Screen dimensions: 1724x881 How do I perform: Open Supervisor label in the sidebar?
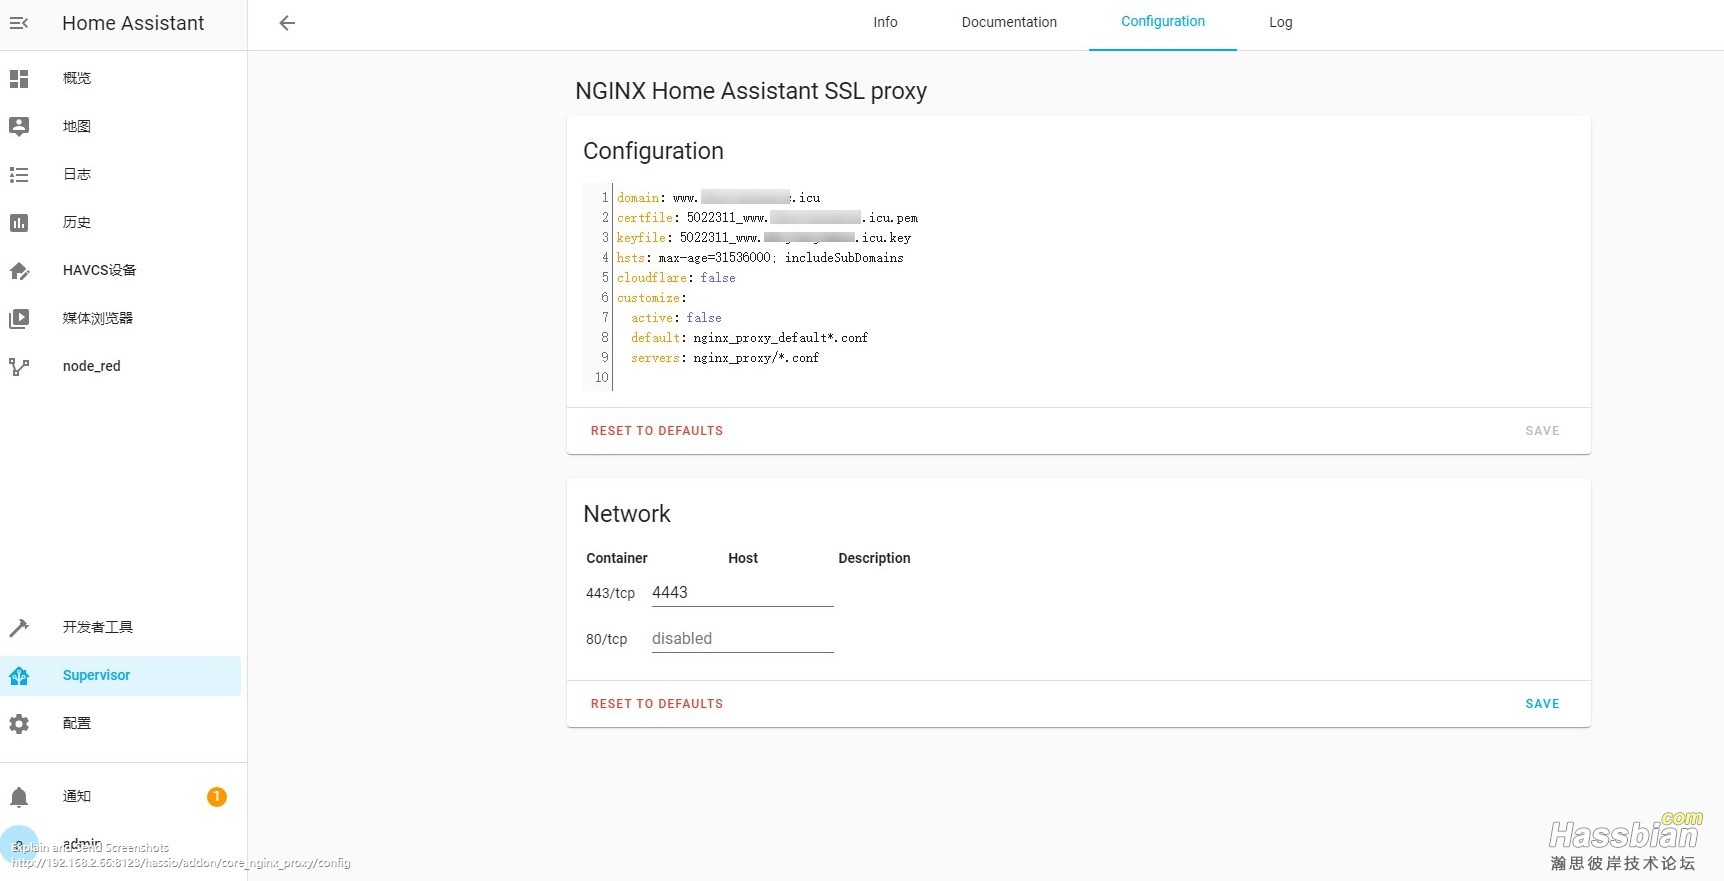(x=97, y=675)
